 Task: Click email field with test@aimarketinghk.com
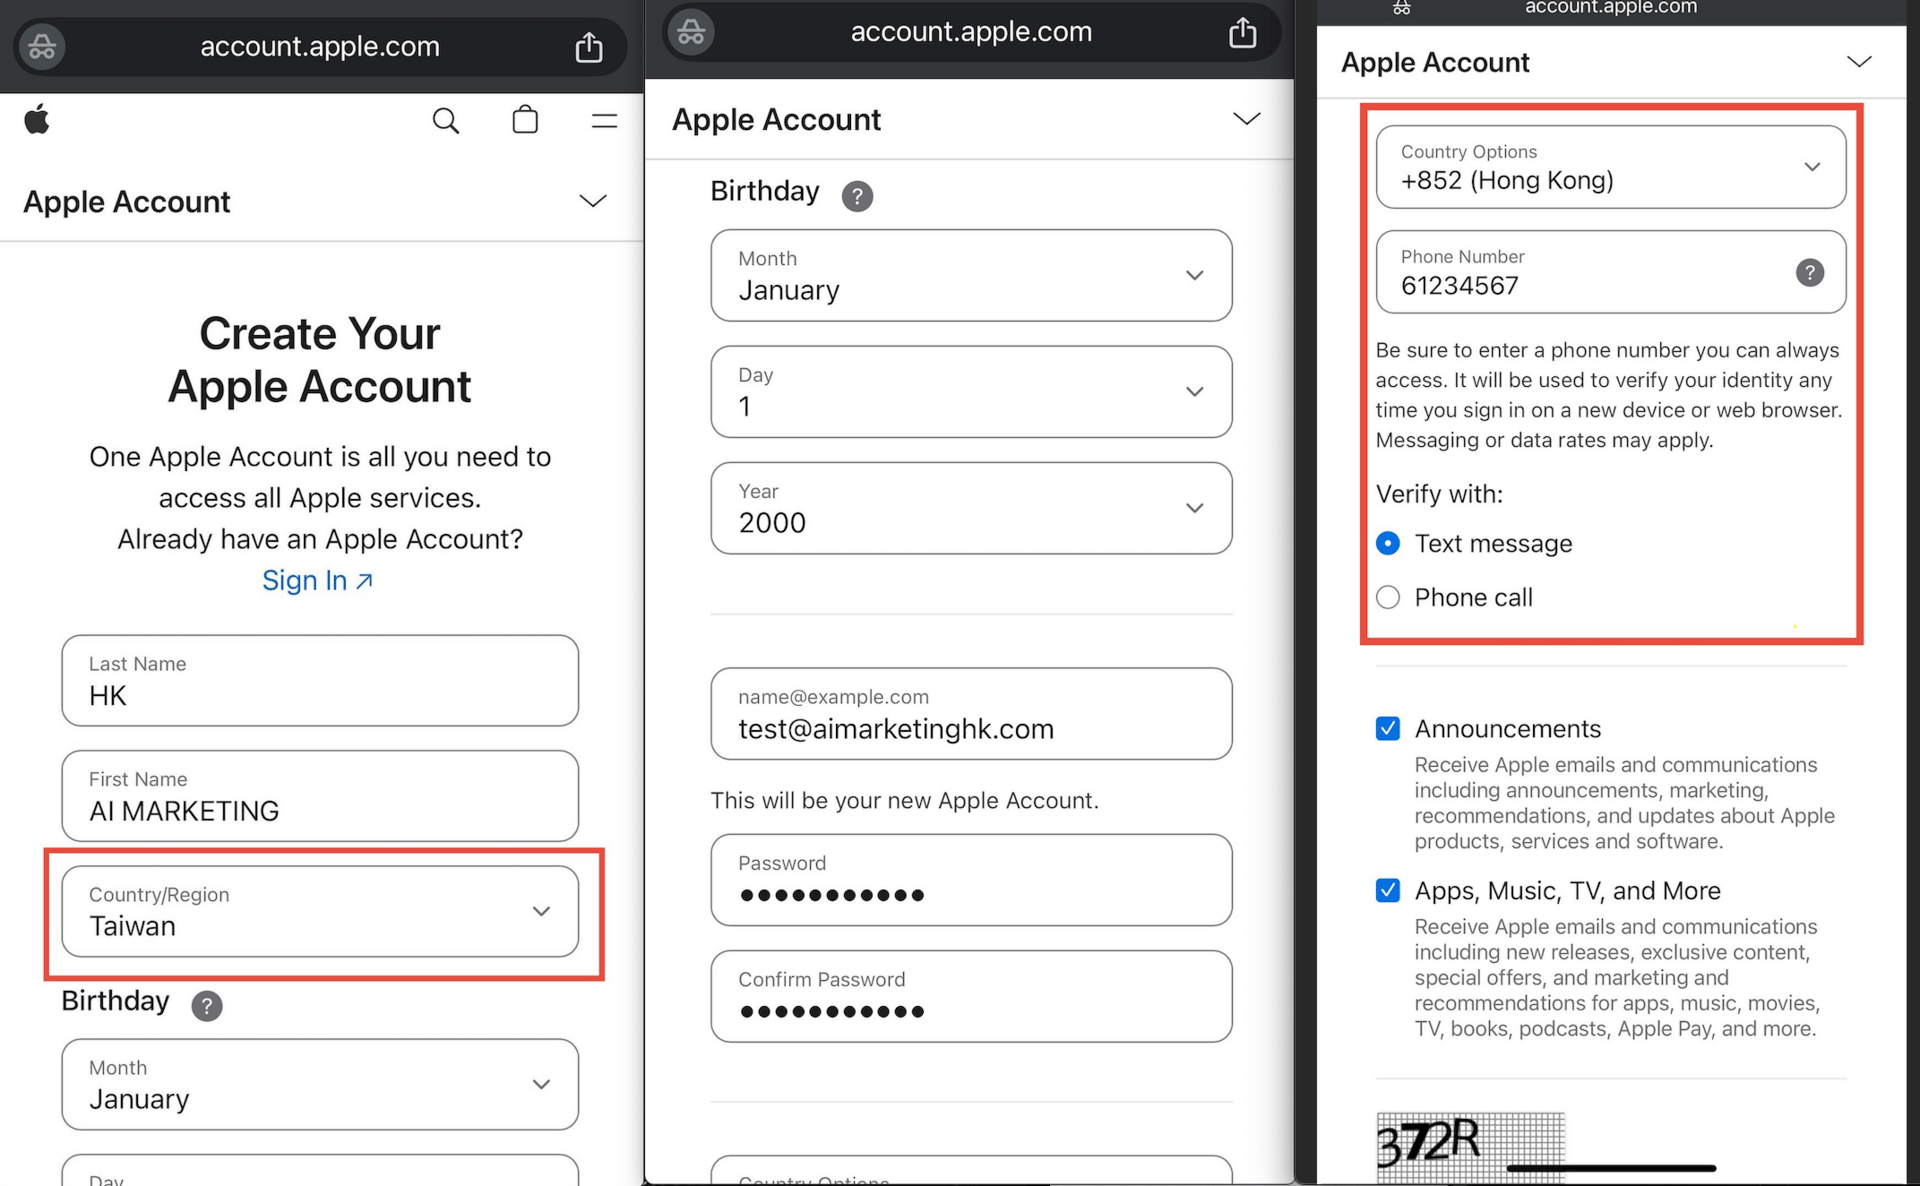970,714
